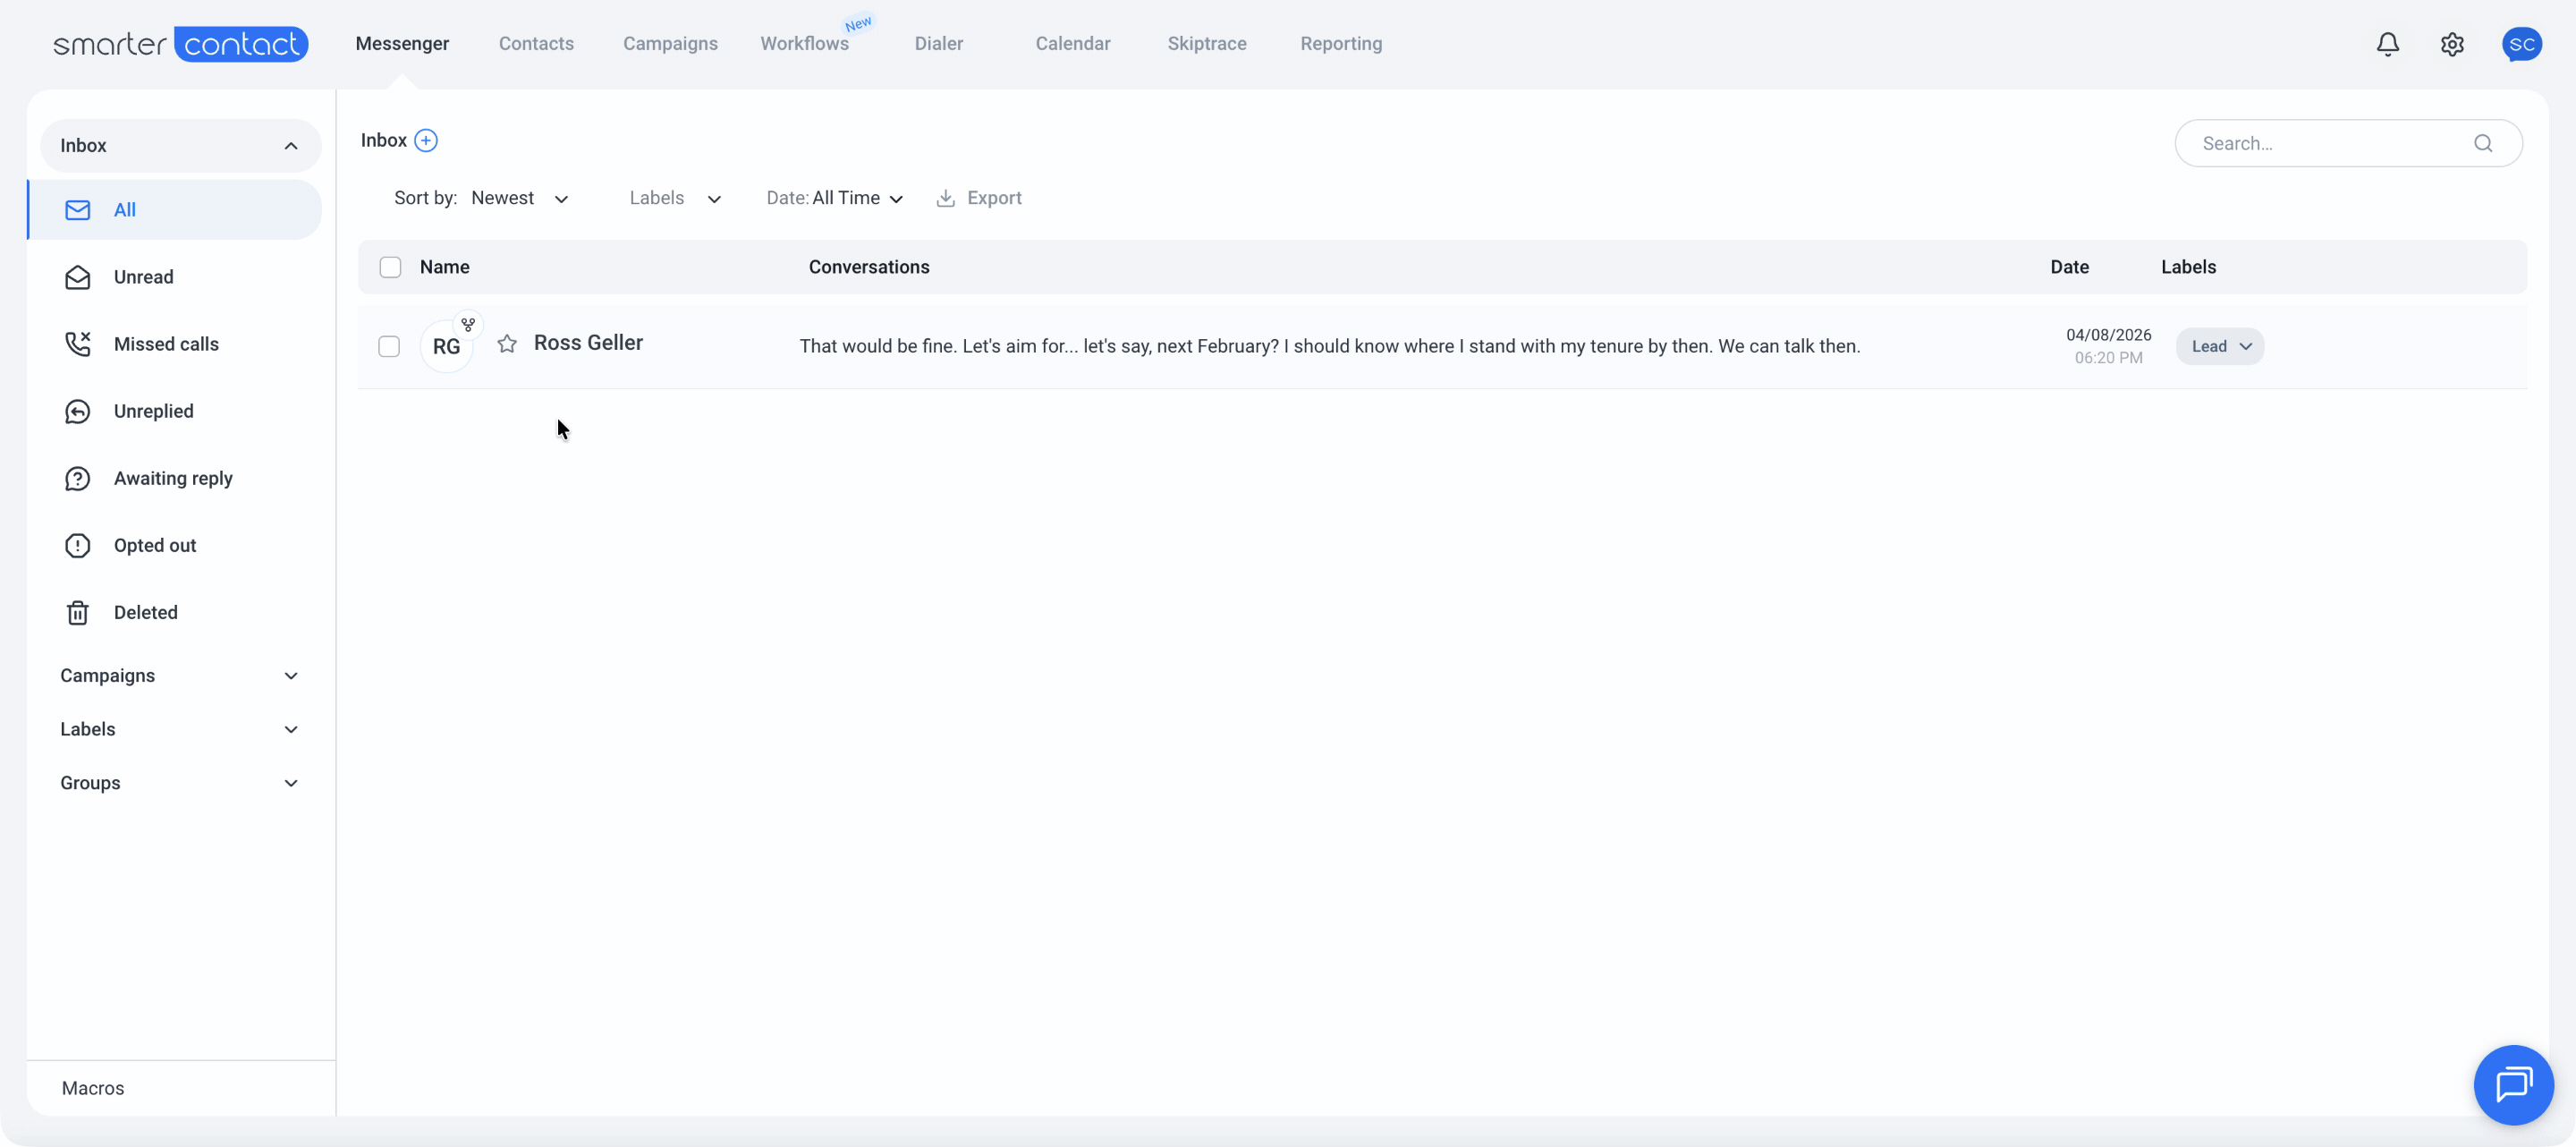Switch to the Contacts tab
Viewport: 2576px width, 1147px height.
tap(536, 44)
